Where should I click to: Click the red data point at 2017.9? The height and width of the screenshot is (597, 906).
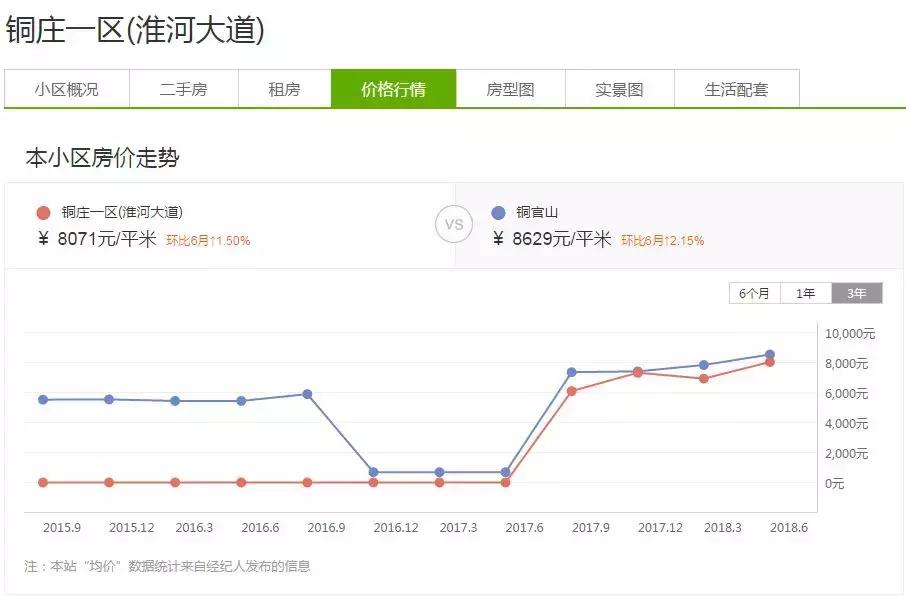pyautogui.click(x=569, y=392)
